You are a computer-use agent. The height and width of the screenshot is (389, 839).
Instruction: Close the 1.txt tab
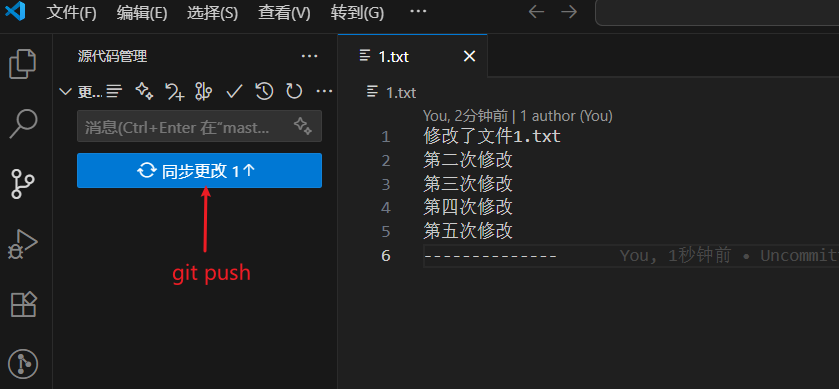[x=469, y=56]
